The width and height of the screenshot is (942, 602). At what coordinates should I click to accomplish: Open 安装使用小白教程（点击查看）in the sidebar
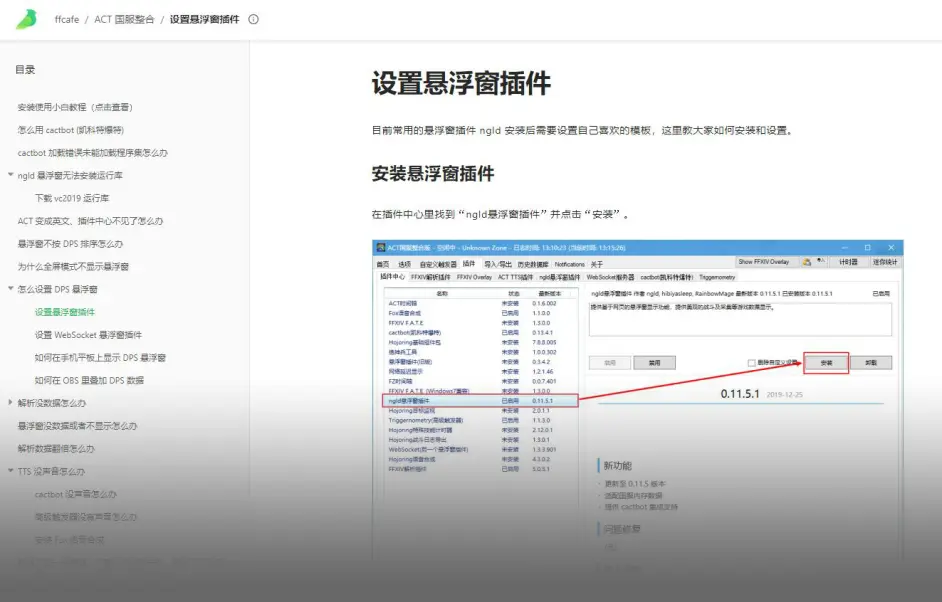[75, 107]
